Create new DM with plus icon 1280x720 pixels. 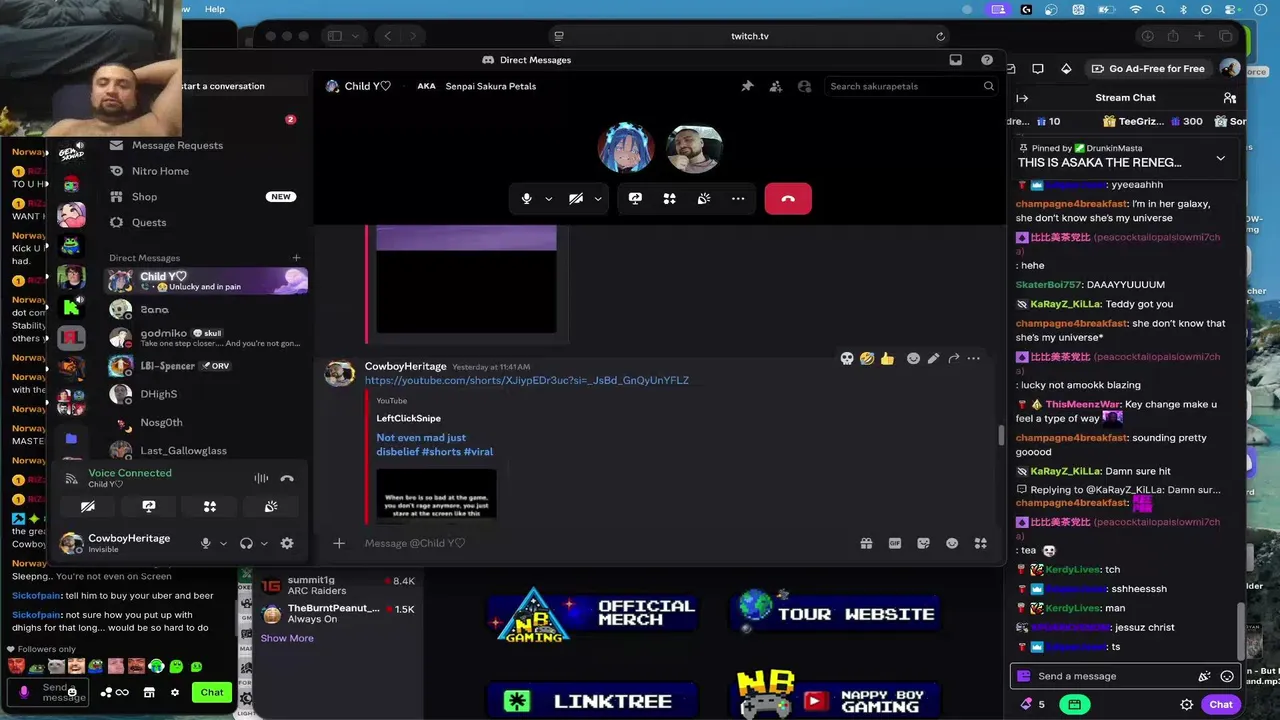point(296,258)
